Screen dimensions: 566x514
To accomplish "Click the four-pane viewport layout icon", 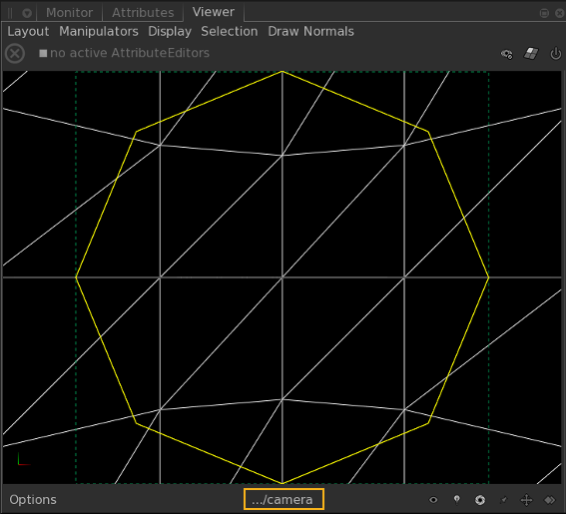I will (531, 54).
